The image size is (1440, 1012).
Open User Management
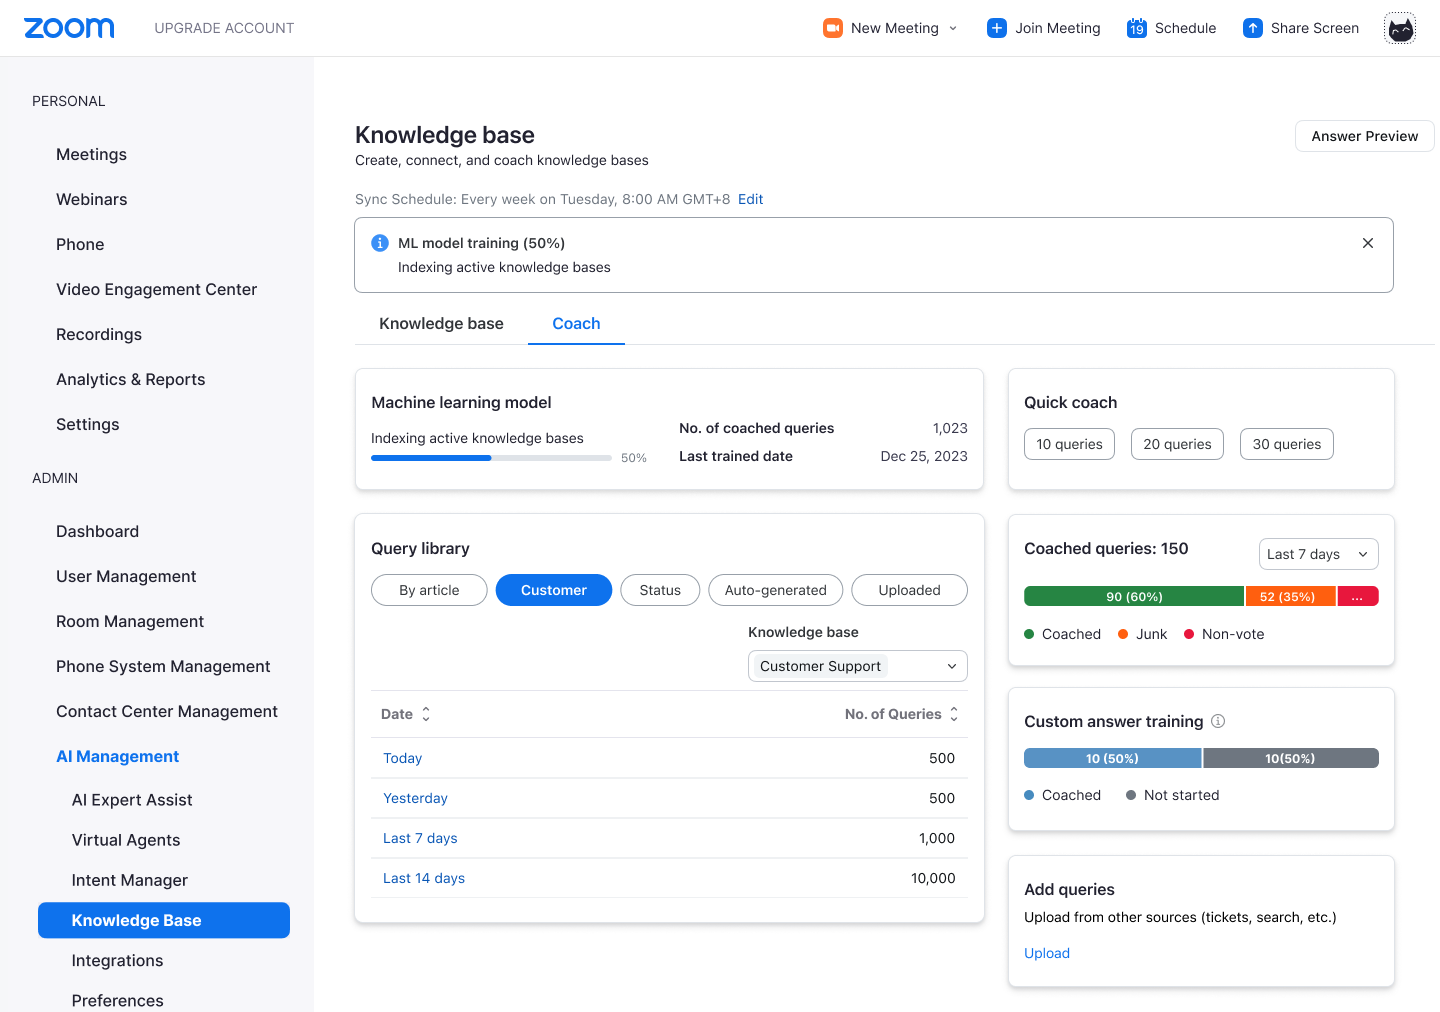point(126,576)
